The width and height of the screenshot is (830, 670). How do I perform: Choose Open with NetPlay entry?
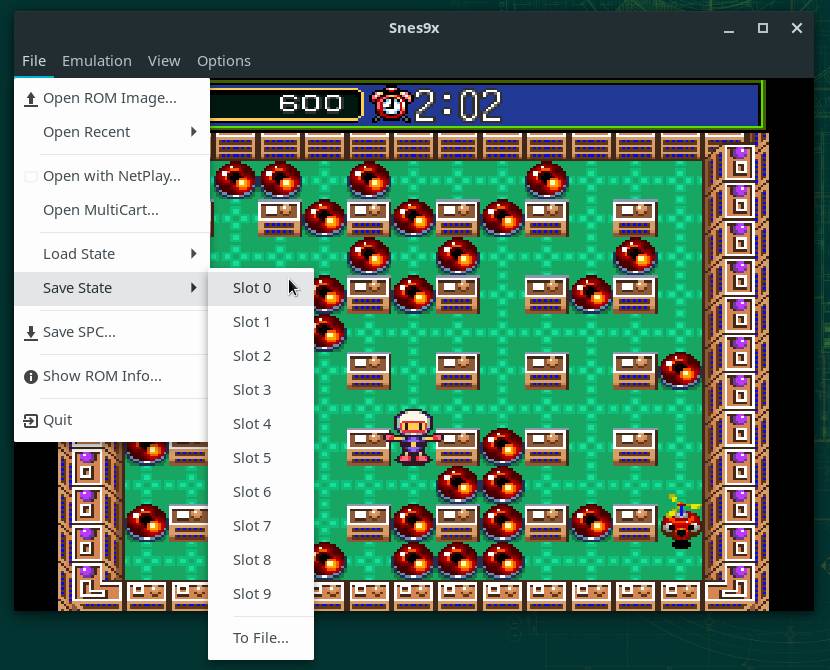click(112, 176)
